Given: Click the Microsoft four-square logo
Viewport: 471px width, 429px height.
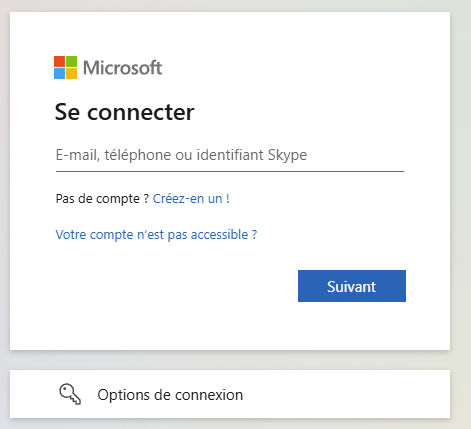Looking at the screenshot, I should 65,67.
